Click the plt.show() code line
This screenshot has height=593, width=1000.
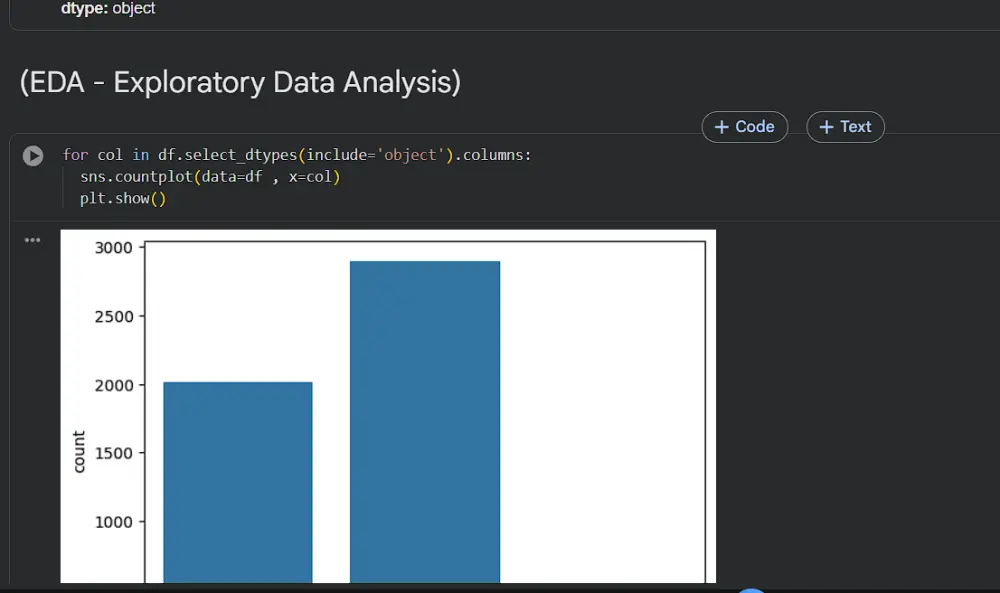[x=122, y=198]
